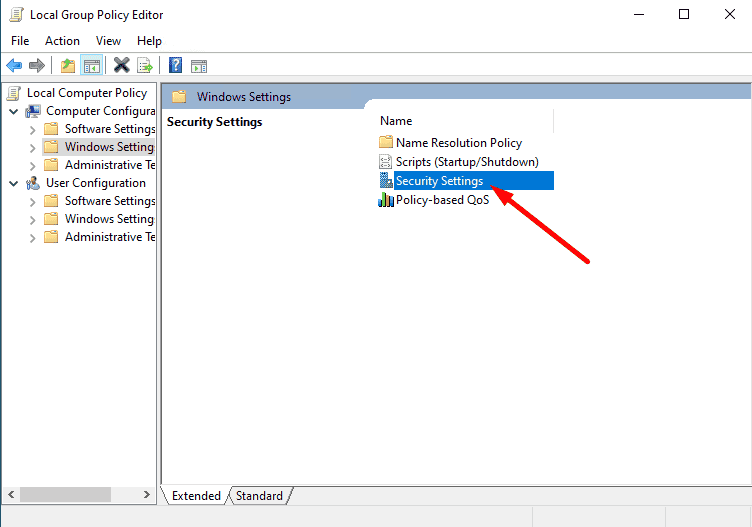
Task: Click the title bar app icon
Action: pos(16,15)
